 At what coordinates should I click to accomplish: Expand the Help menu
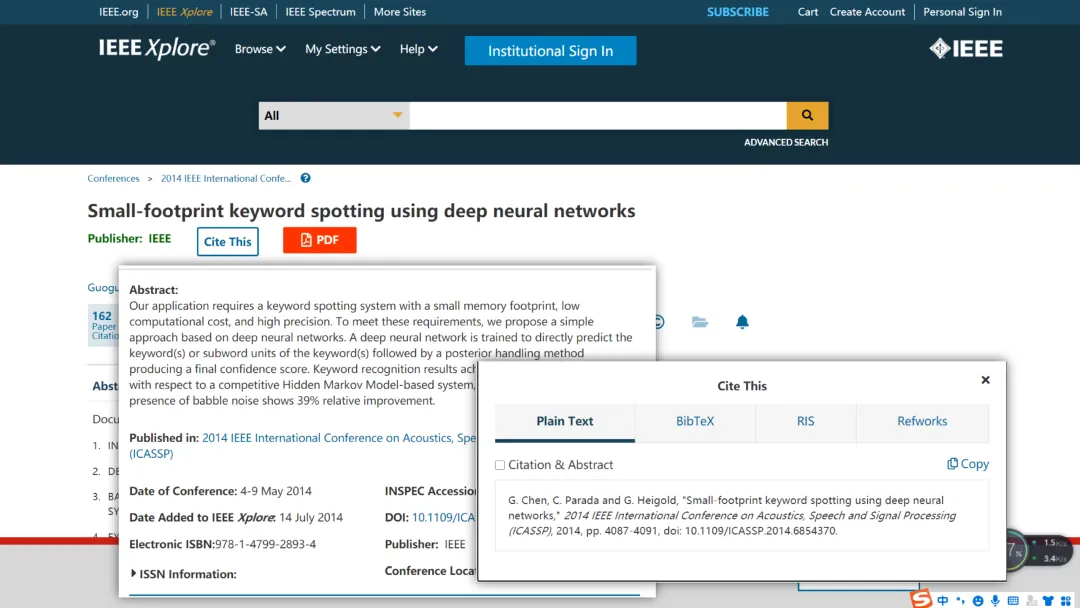(419, 49)
